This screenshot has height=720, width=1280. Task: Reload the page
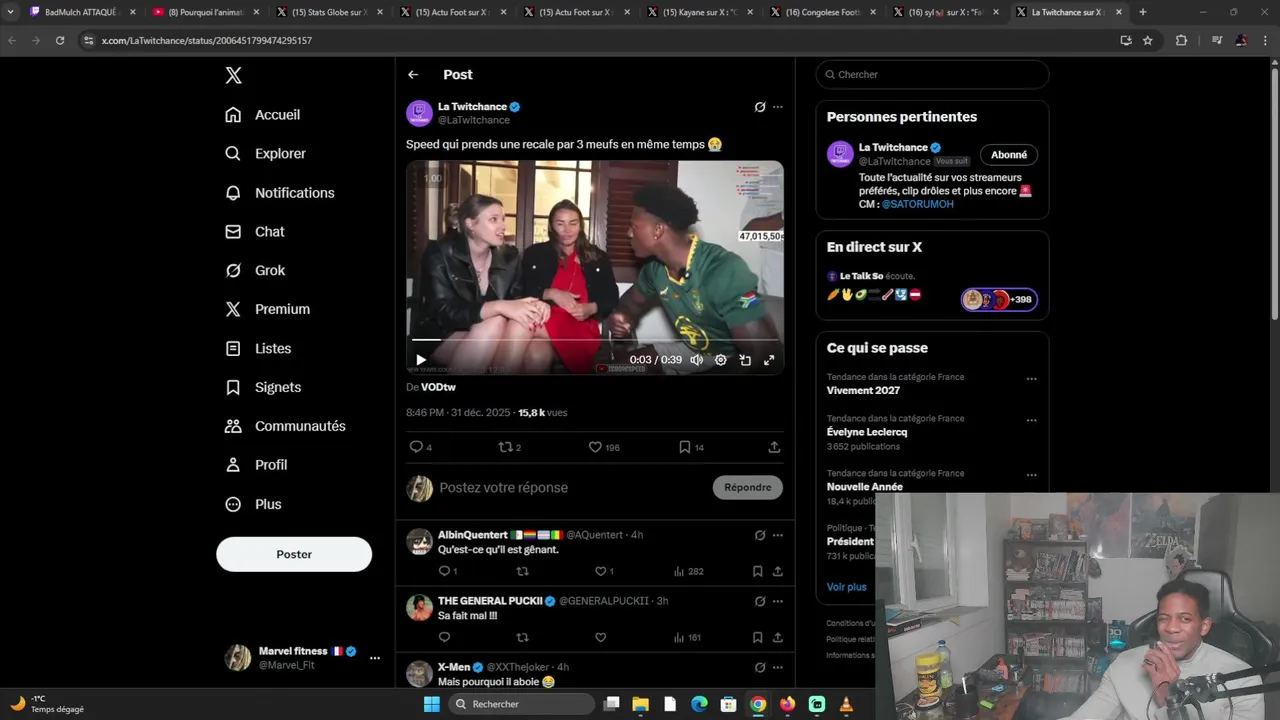point(60,40)
